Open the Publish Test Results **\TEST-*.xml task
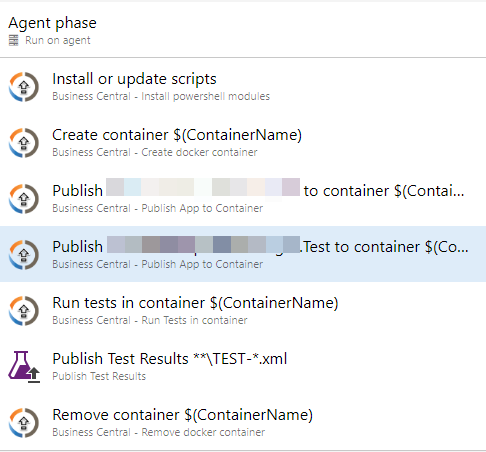The image size is (486, 452). pyautogui.click(x=243, y=366)
